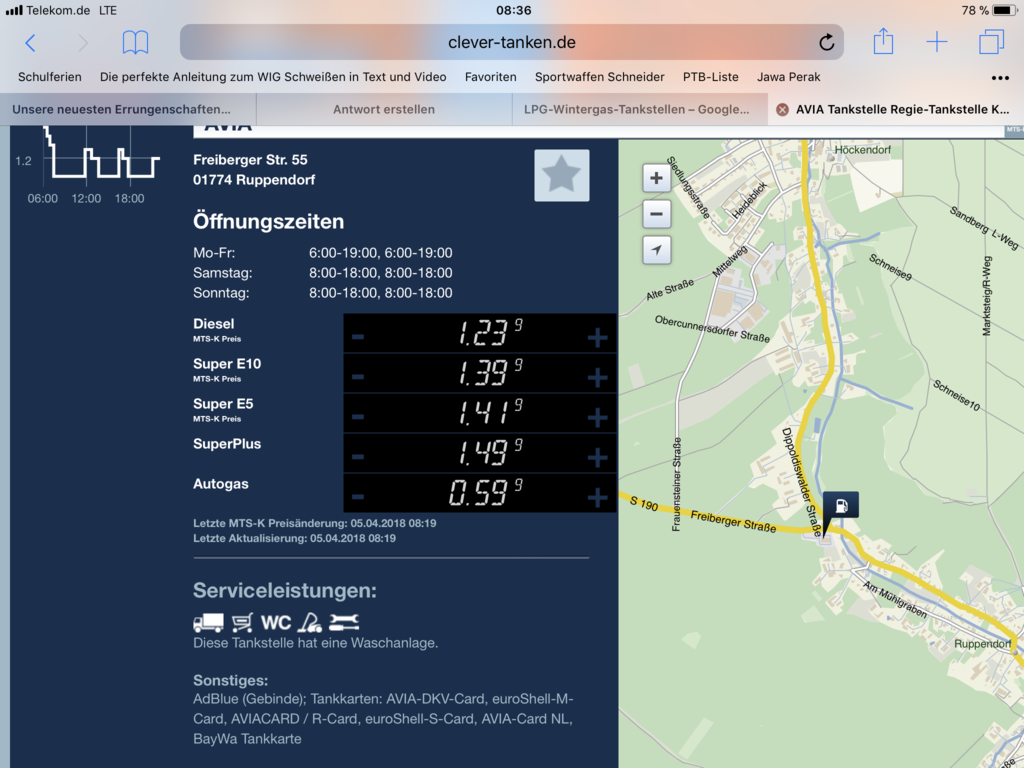1024x768 pixels.
Task: Zoom in on the map
Action: pos(656,178)
